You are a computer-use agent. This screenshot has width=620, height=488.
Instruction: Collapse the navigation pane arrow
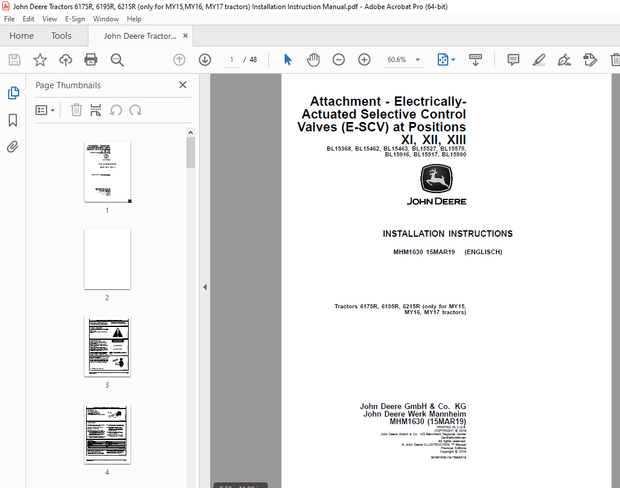pos(205,287)
